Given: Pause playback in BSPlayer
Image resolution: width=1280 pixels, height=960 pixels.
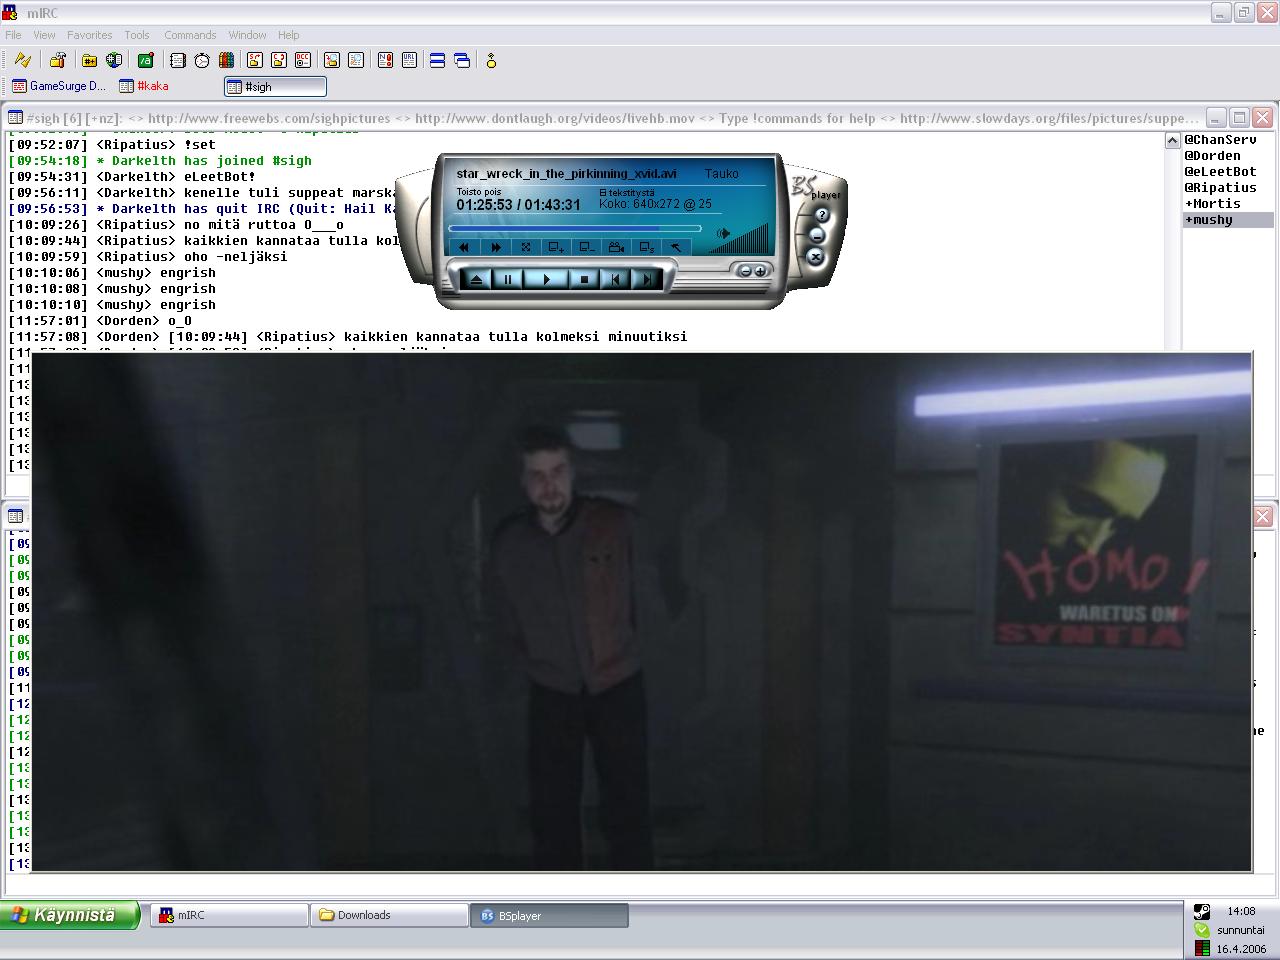Looking at the screenshot, I should click(507, 279).
